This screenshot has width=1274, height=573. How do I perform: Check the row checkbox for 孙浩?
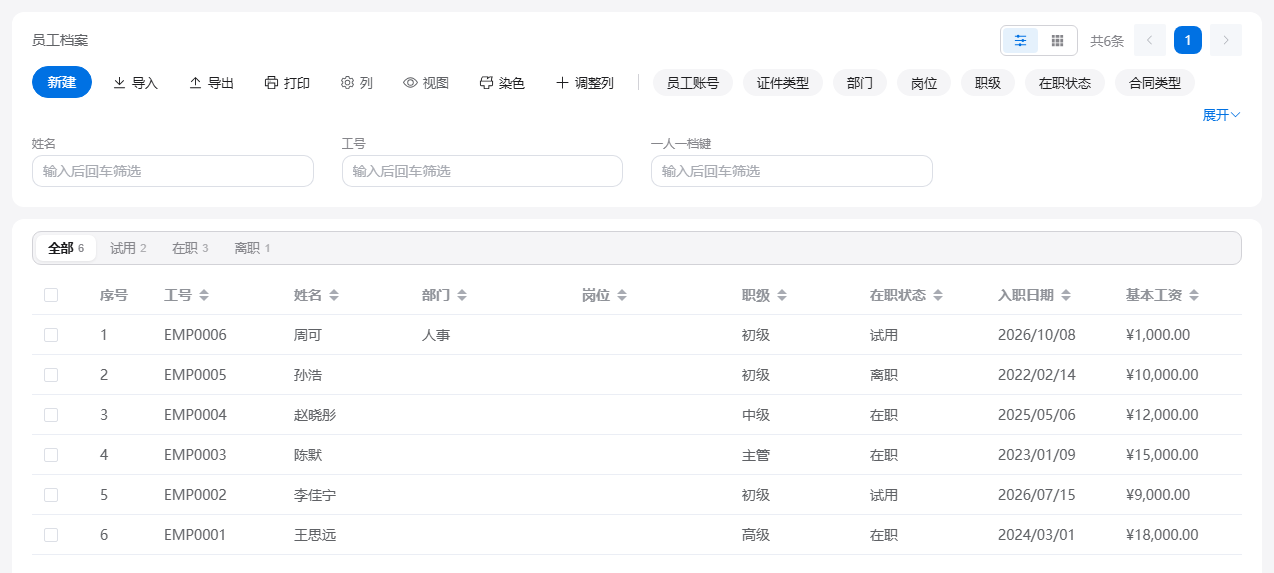[x=51, y=375]
